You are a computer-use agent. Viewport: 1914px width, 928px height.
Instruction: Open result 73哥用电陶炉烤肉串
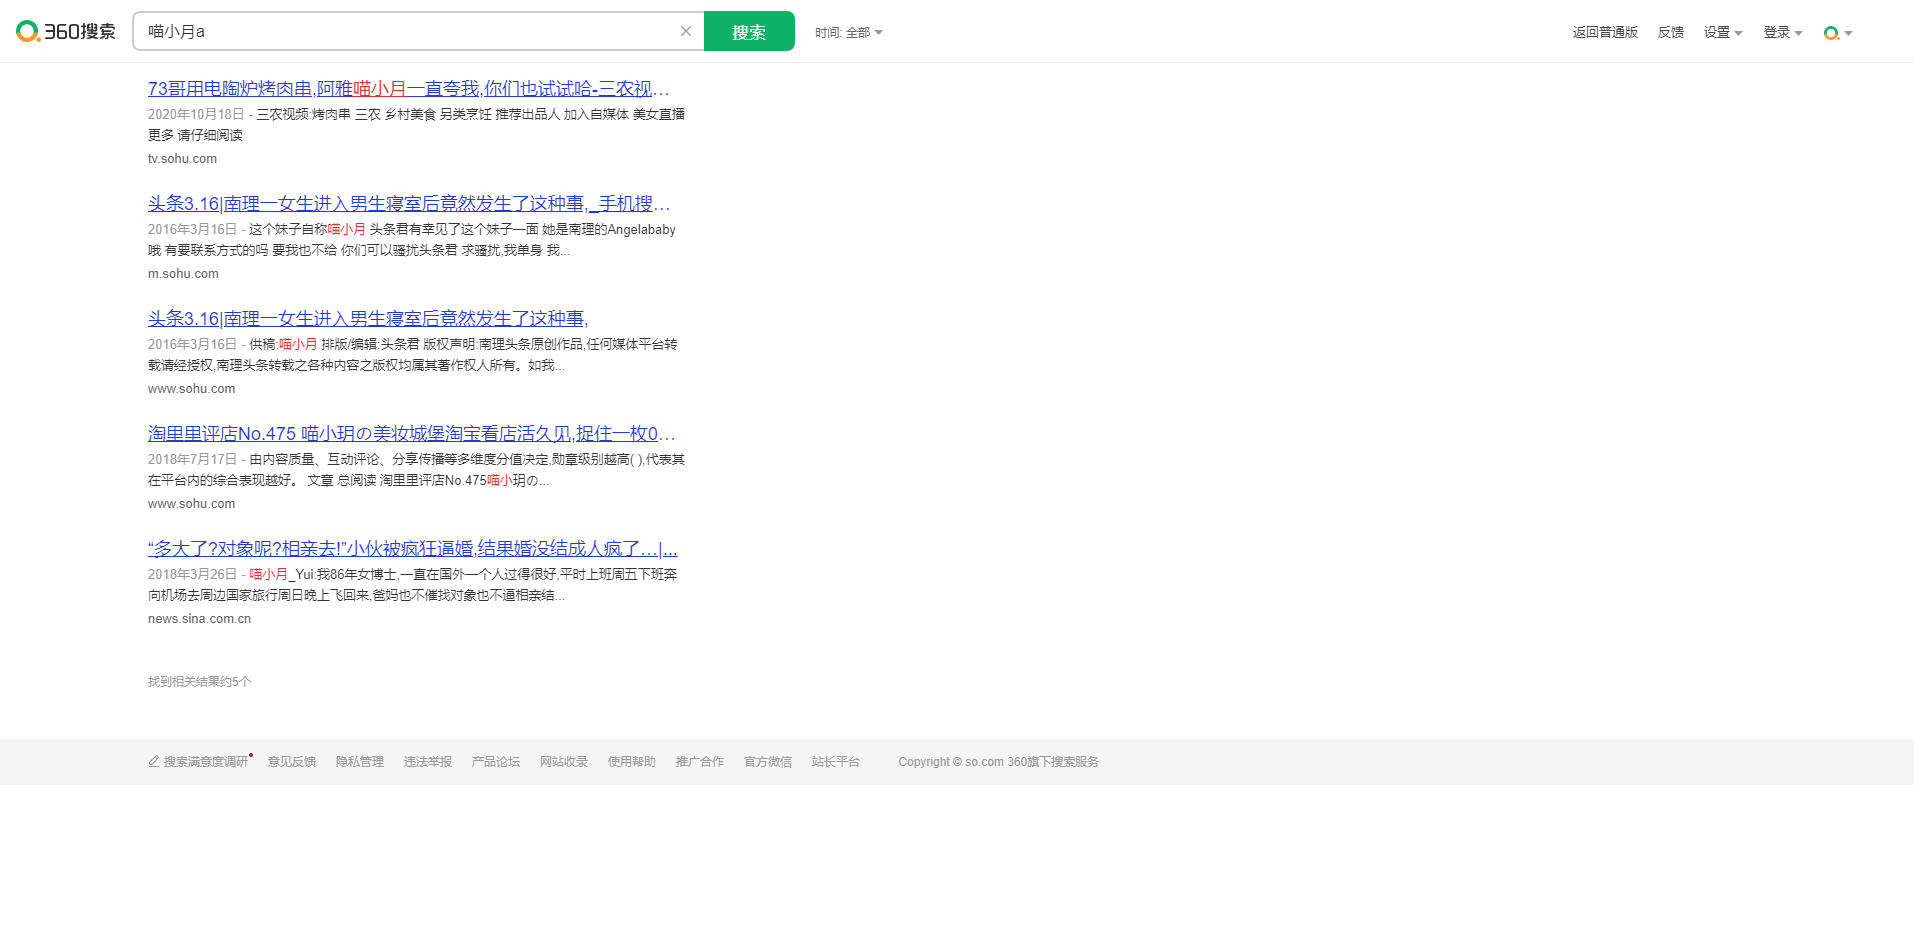click(409, 89)
